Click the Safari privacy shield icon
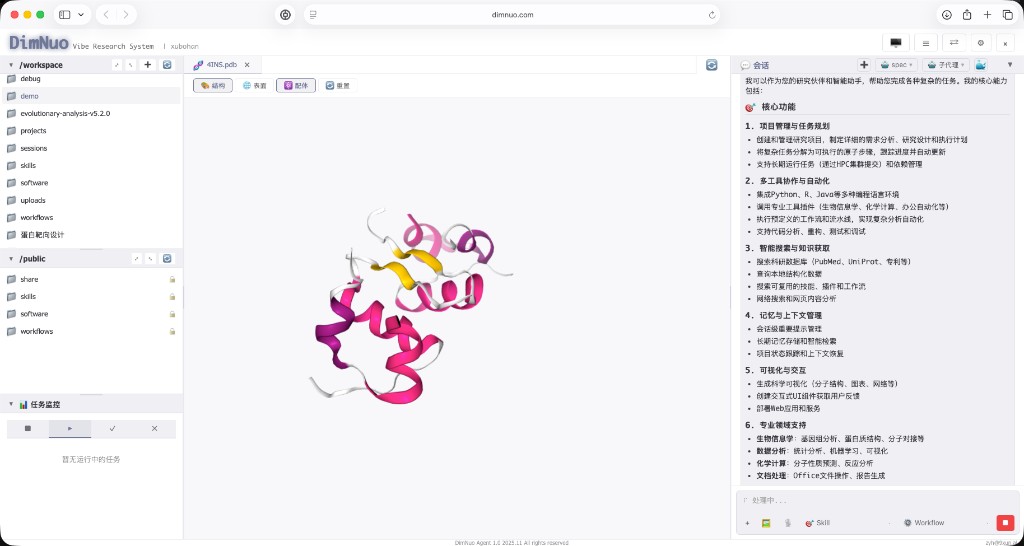 click(x=285, y=14)
